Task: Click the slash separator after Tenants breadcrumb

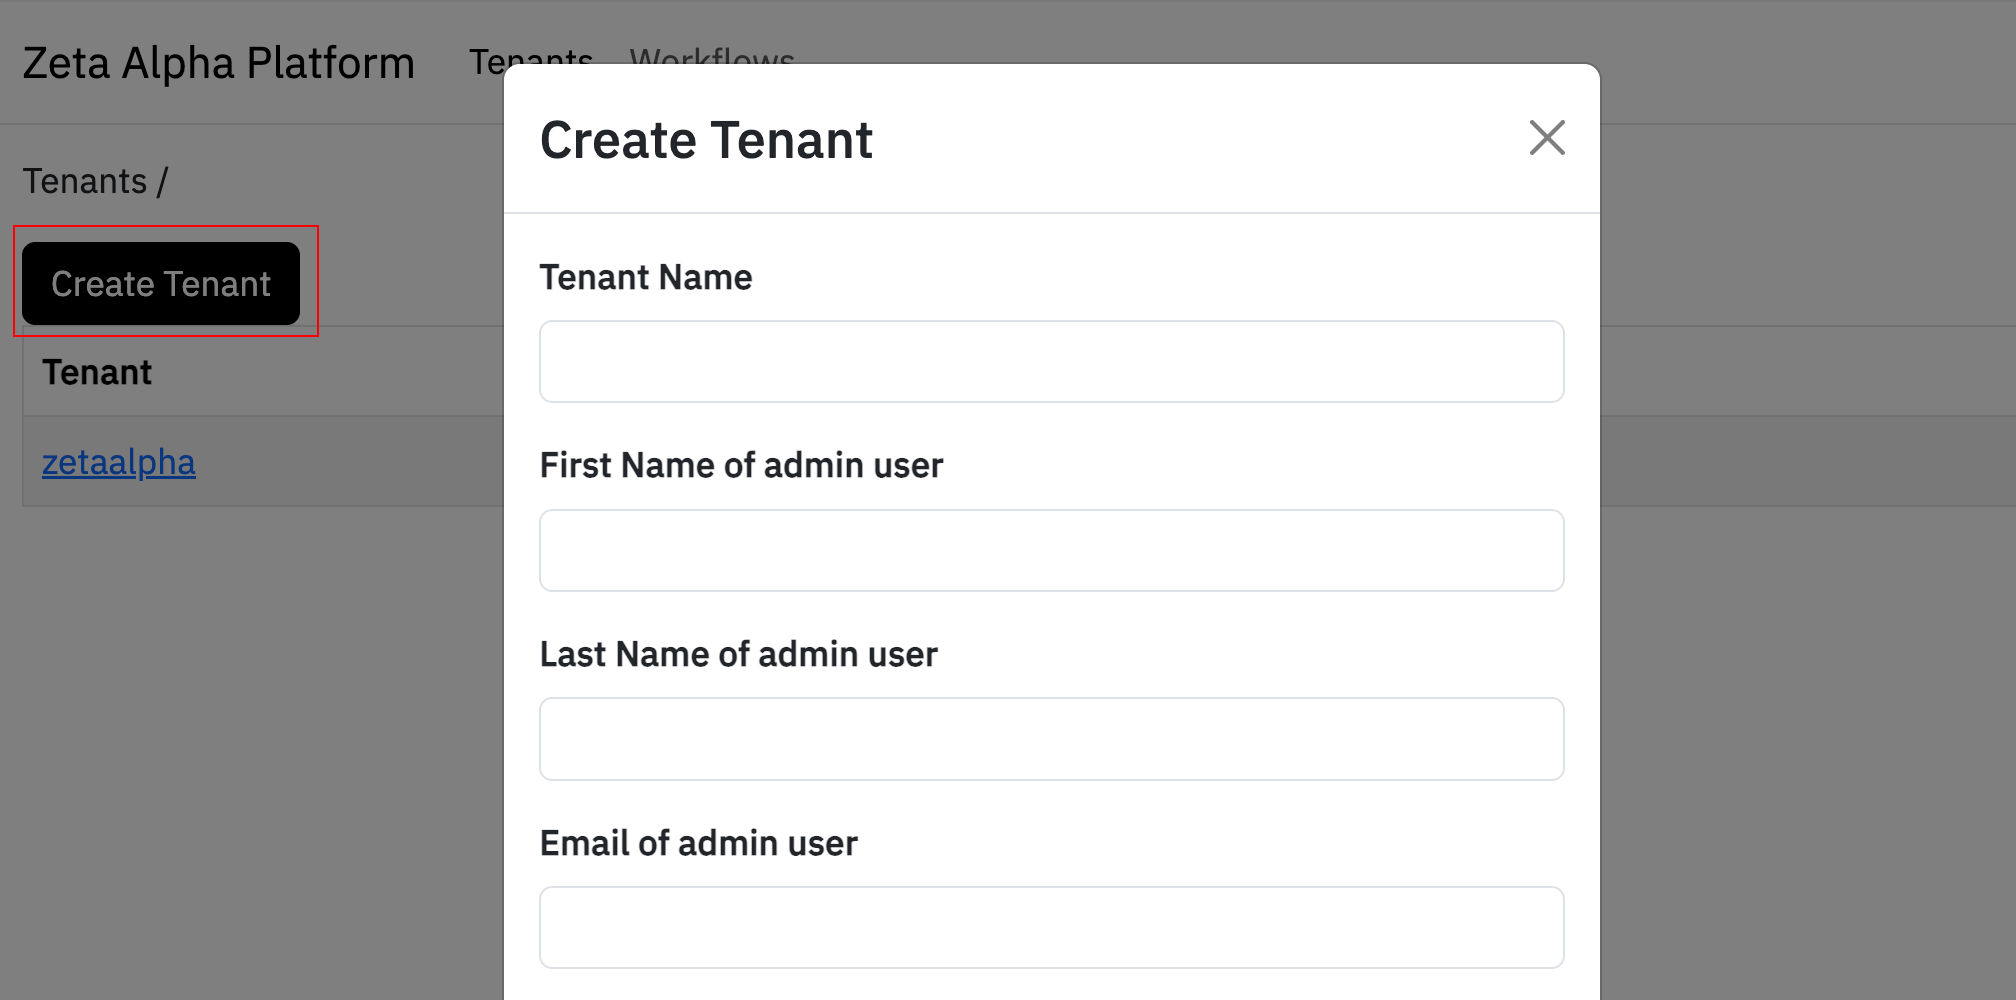Action: tap(162, 181)
